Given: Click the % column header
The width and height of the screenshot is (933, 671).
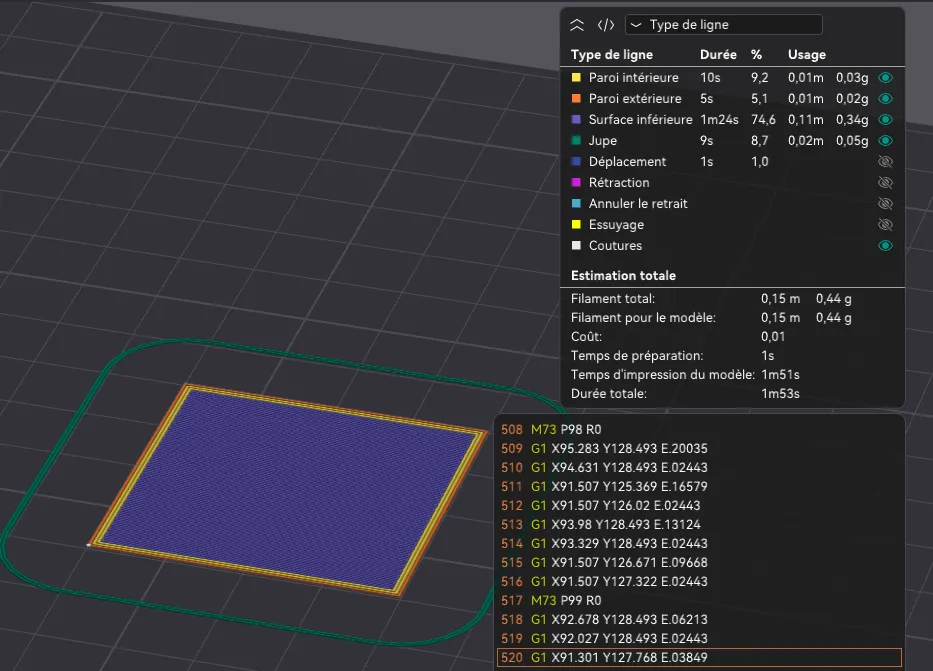Looking at the screenshot, I should point(756,55).
